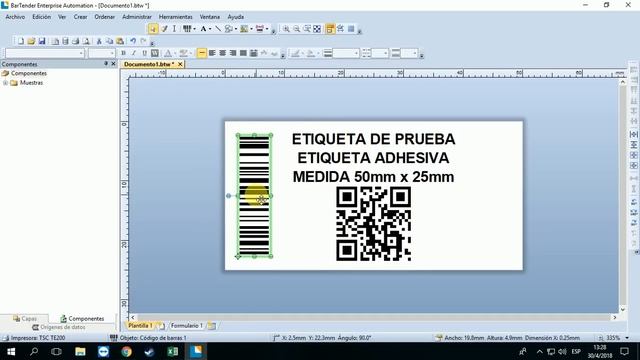Click the font color button

point(168,53)
